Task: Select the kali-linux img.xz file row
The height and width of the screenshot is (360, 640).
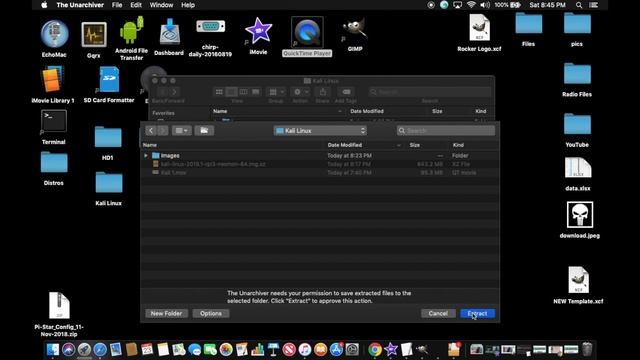Action: tap(320, 164)
